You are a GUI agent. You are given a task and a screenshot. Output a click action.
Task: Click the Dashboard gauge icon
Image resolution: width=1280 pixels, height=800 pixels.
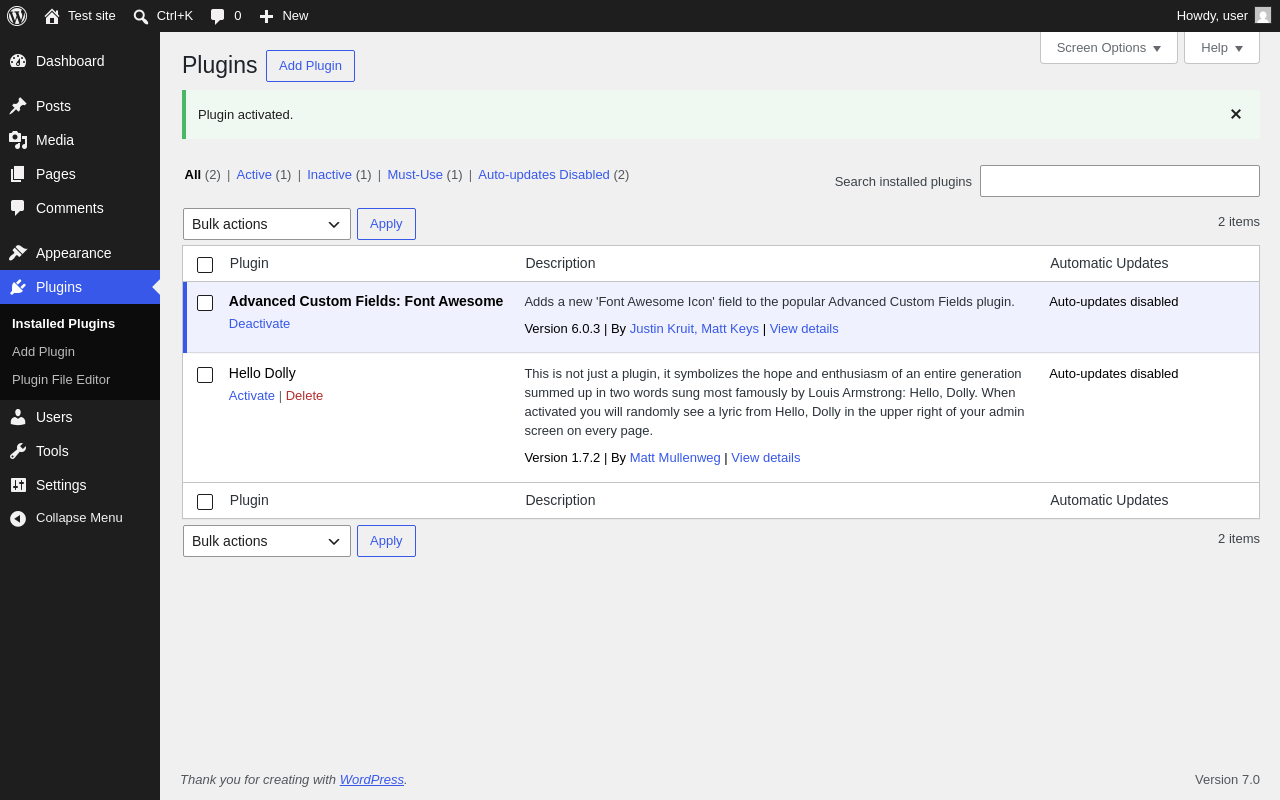coord(18,61)
